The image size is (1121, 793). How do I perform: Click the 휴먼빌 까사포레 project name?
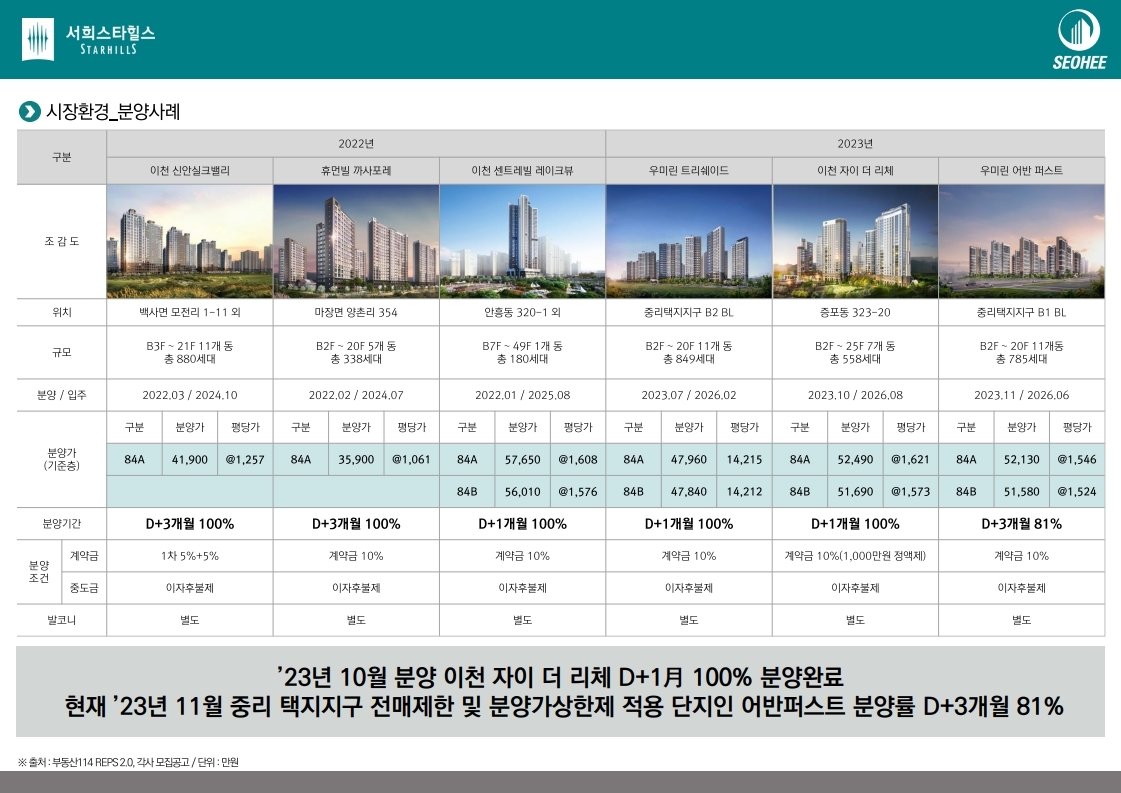coord(356,171)
